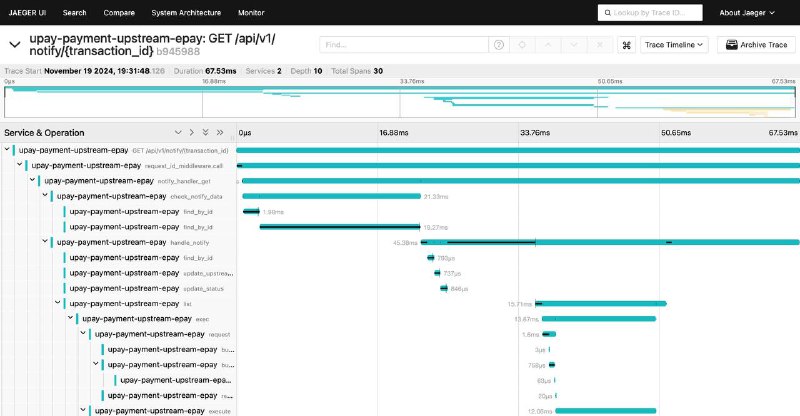Collapse one level in Service & Operation
Image resolution: width=800 pixels, height=416 pixels.
(178, 133)
